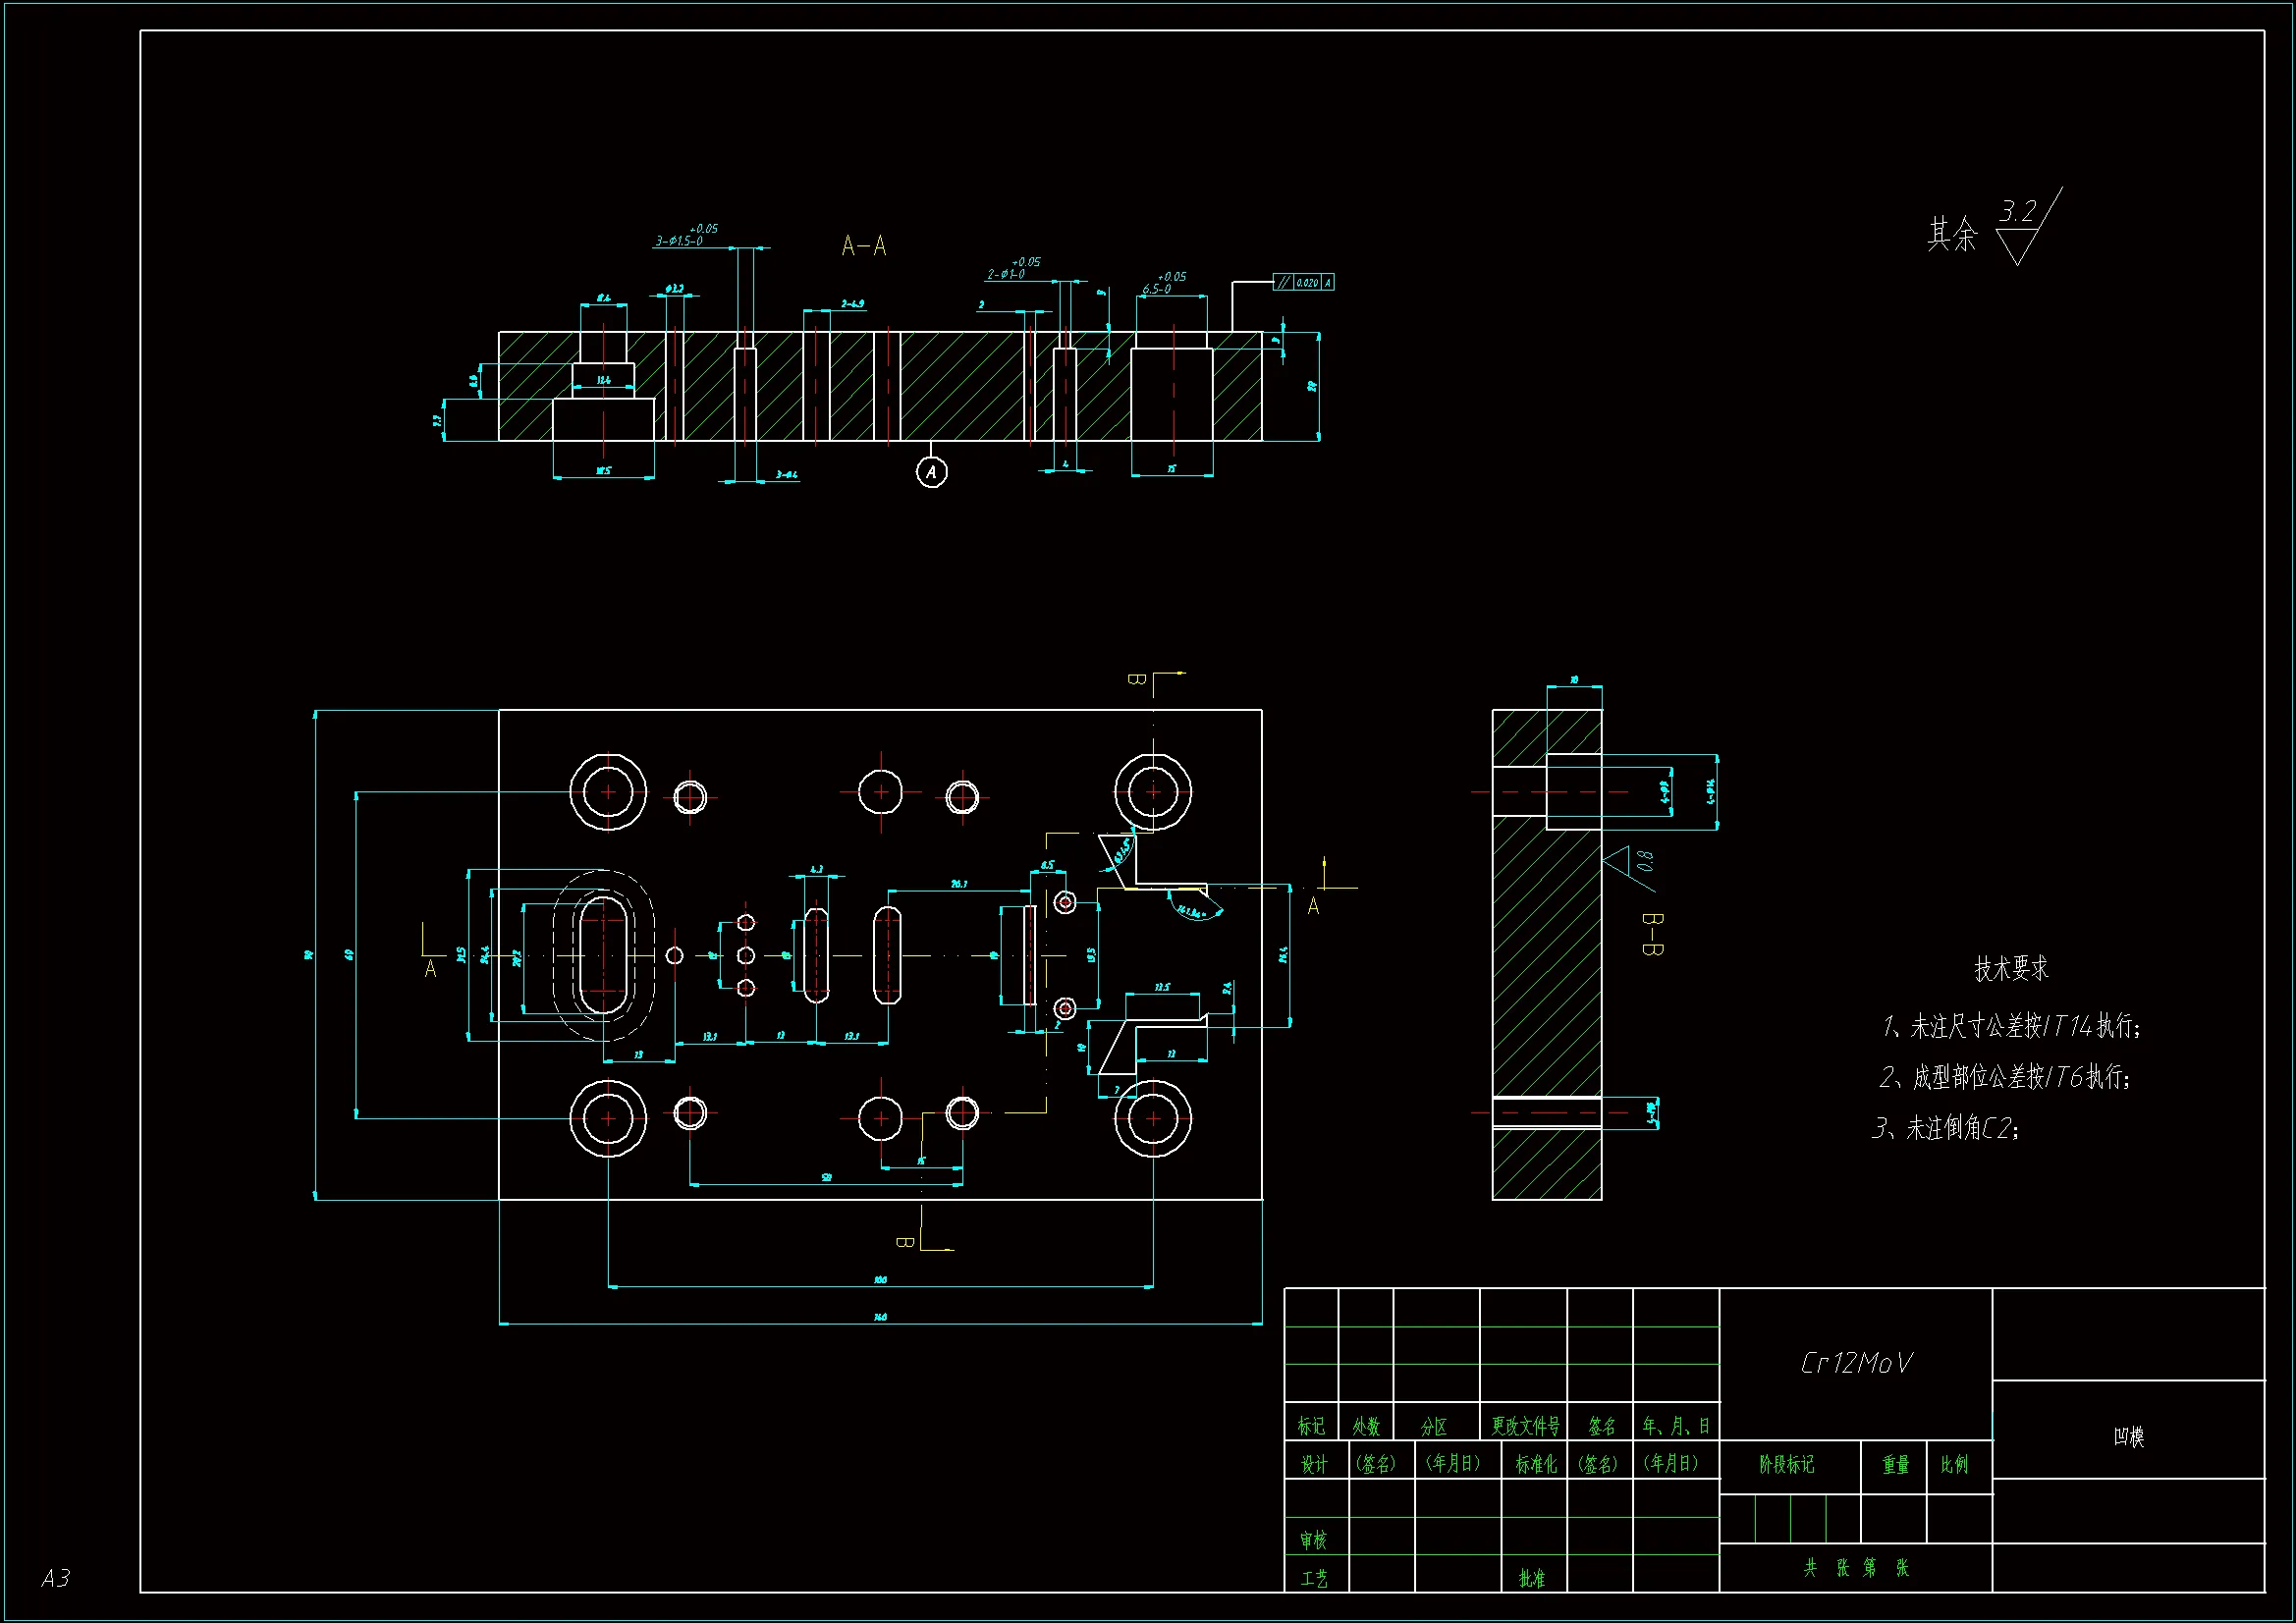2296x1623 pixels.
Task: Select the 比例 scale cell
Action: click(1954, 1465)
